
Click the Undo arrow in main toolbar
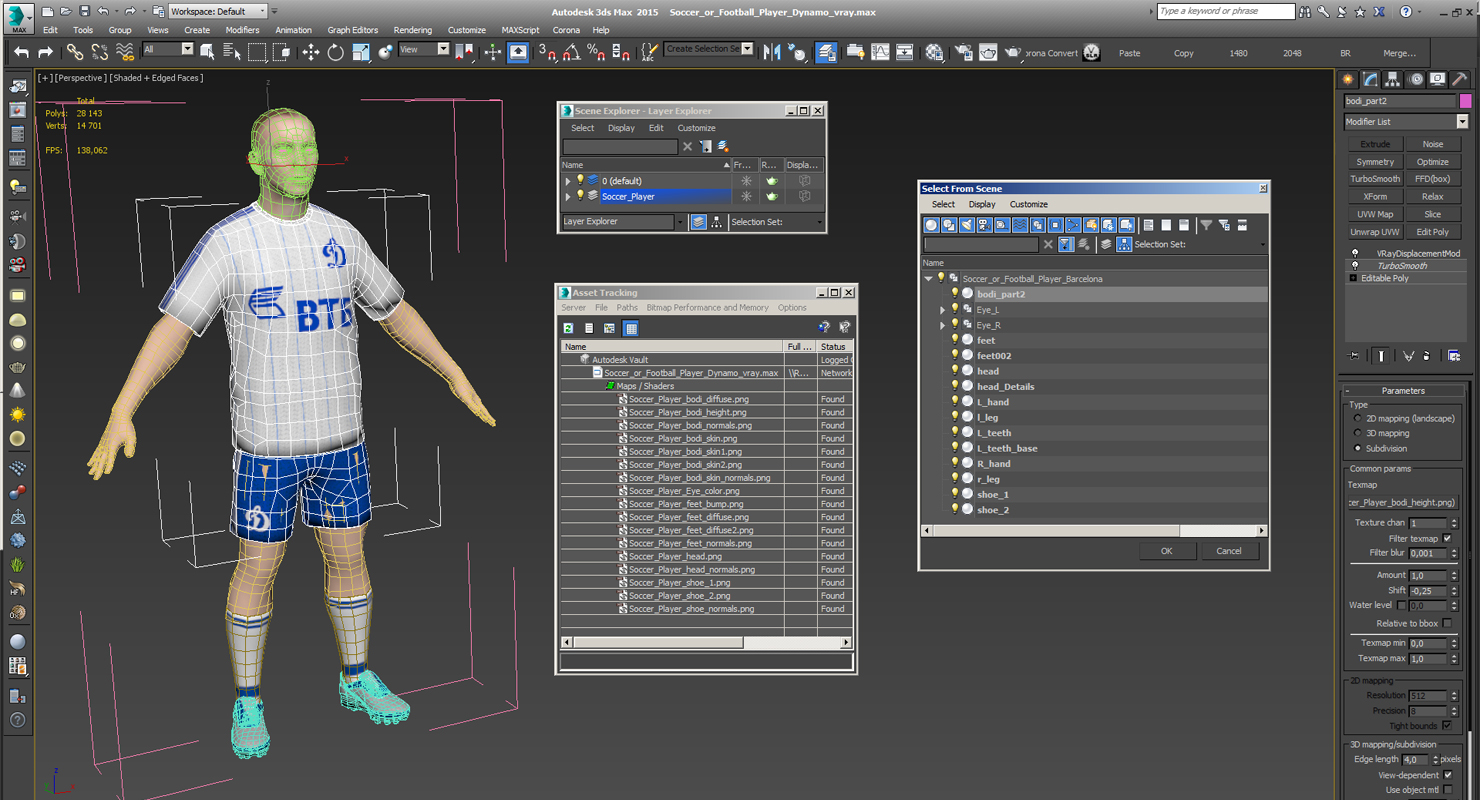click(x=21, y=52)
